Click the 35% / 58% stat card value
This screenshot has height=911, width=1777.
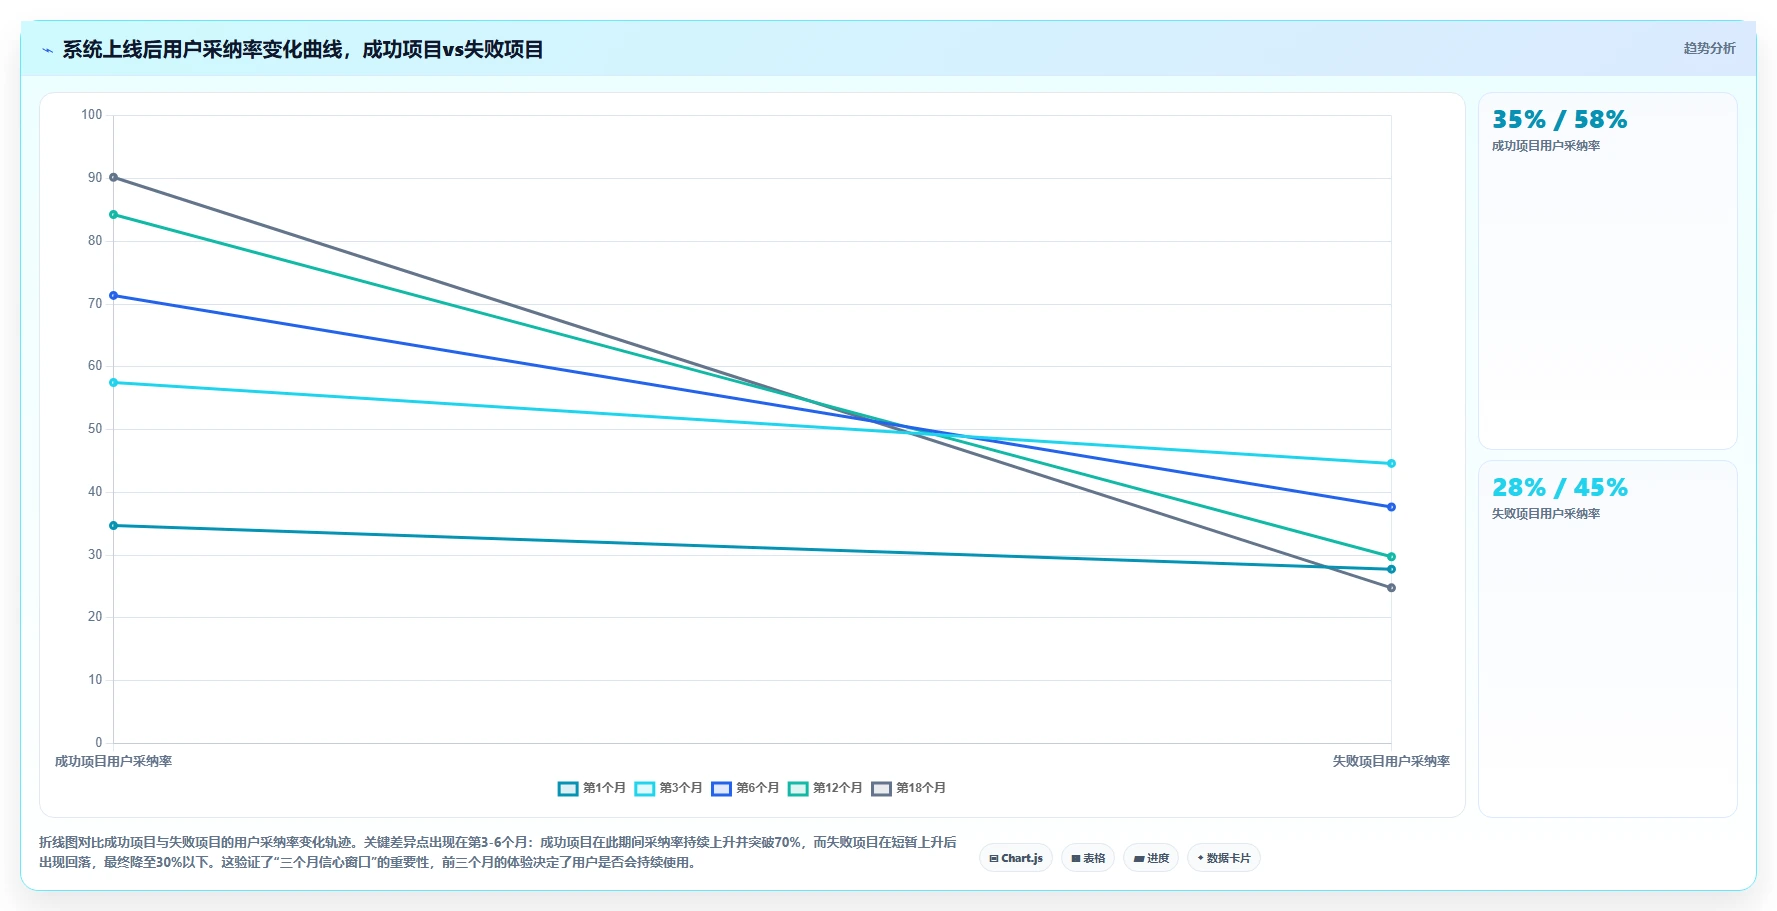[x=1560, y=120]
